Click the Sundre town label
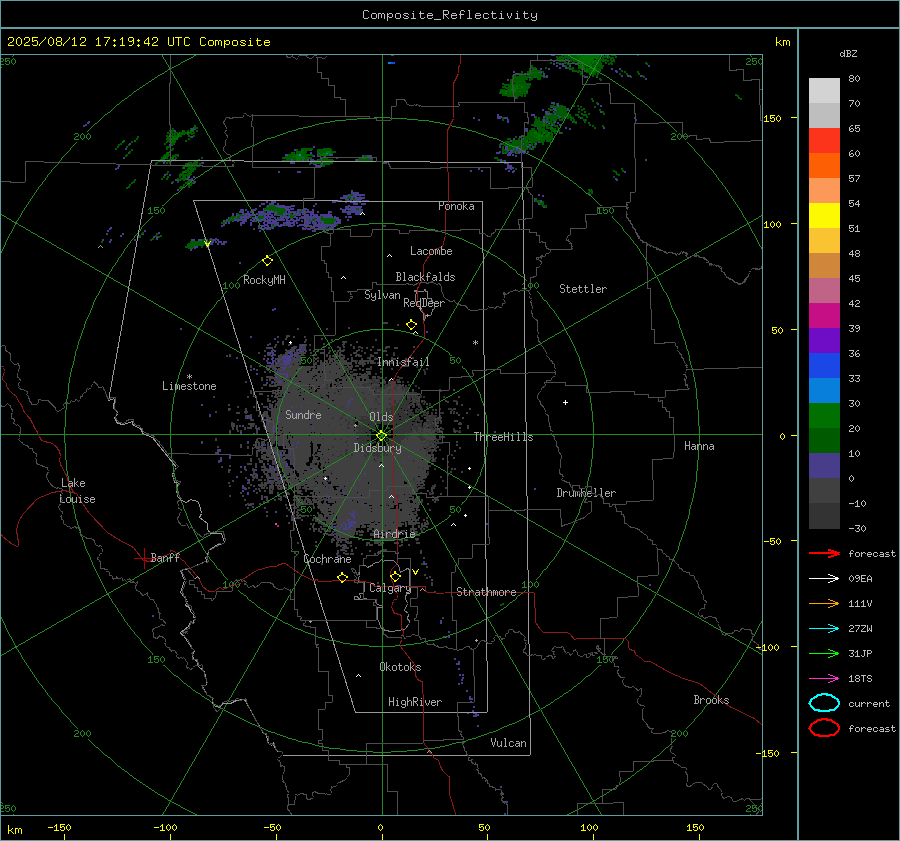Image resolution: width=900 pixels, height=841 pixels. [x=303, y=414]
